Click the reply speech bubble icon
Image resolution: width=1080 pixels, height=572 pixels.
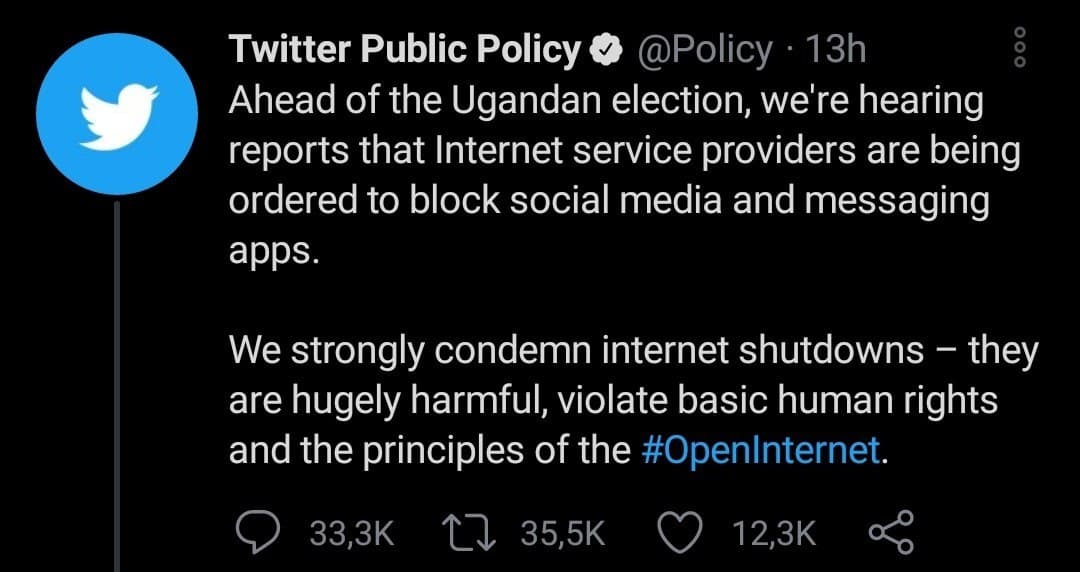pyautogui.click(x=264, y=533)
